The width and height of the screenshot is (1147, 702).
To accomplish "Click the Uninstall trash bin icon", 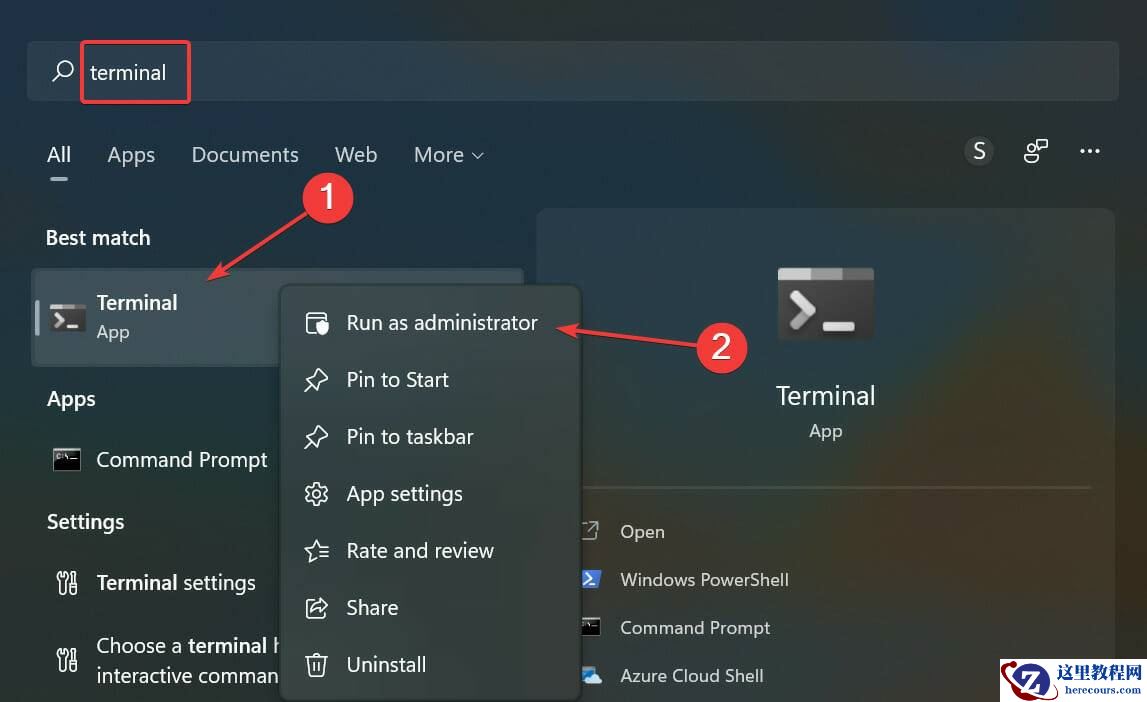I will (316, 664).
